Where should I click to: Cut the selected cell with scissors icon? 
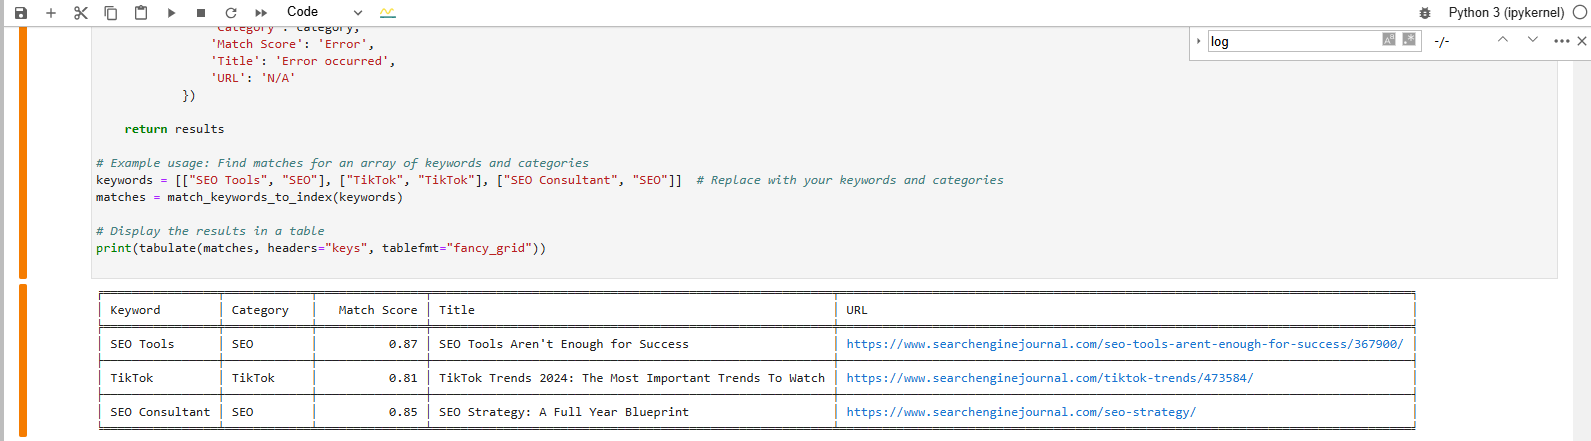(81, 13)
